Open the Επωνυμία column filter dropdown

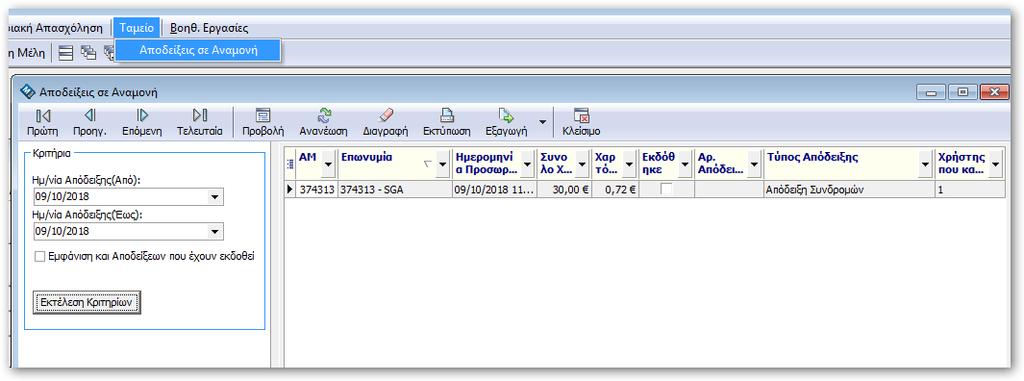(443, 165)
